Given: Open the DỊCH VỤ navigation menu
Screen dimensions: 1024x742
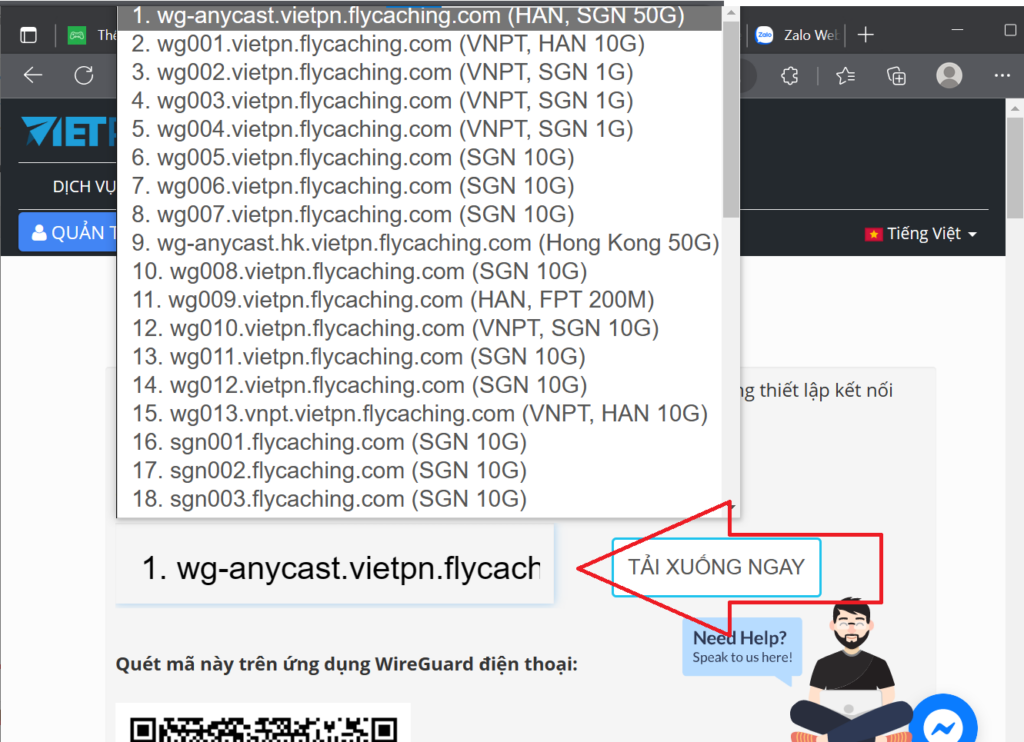Looking at the screenshot, I should (84, 187).
